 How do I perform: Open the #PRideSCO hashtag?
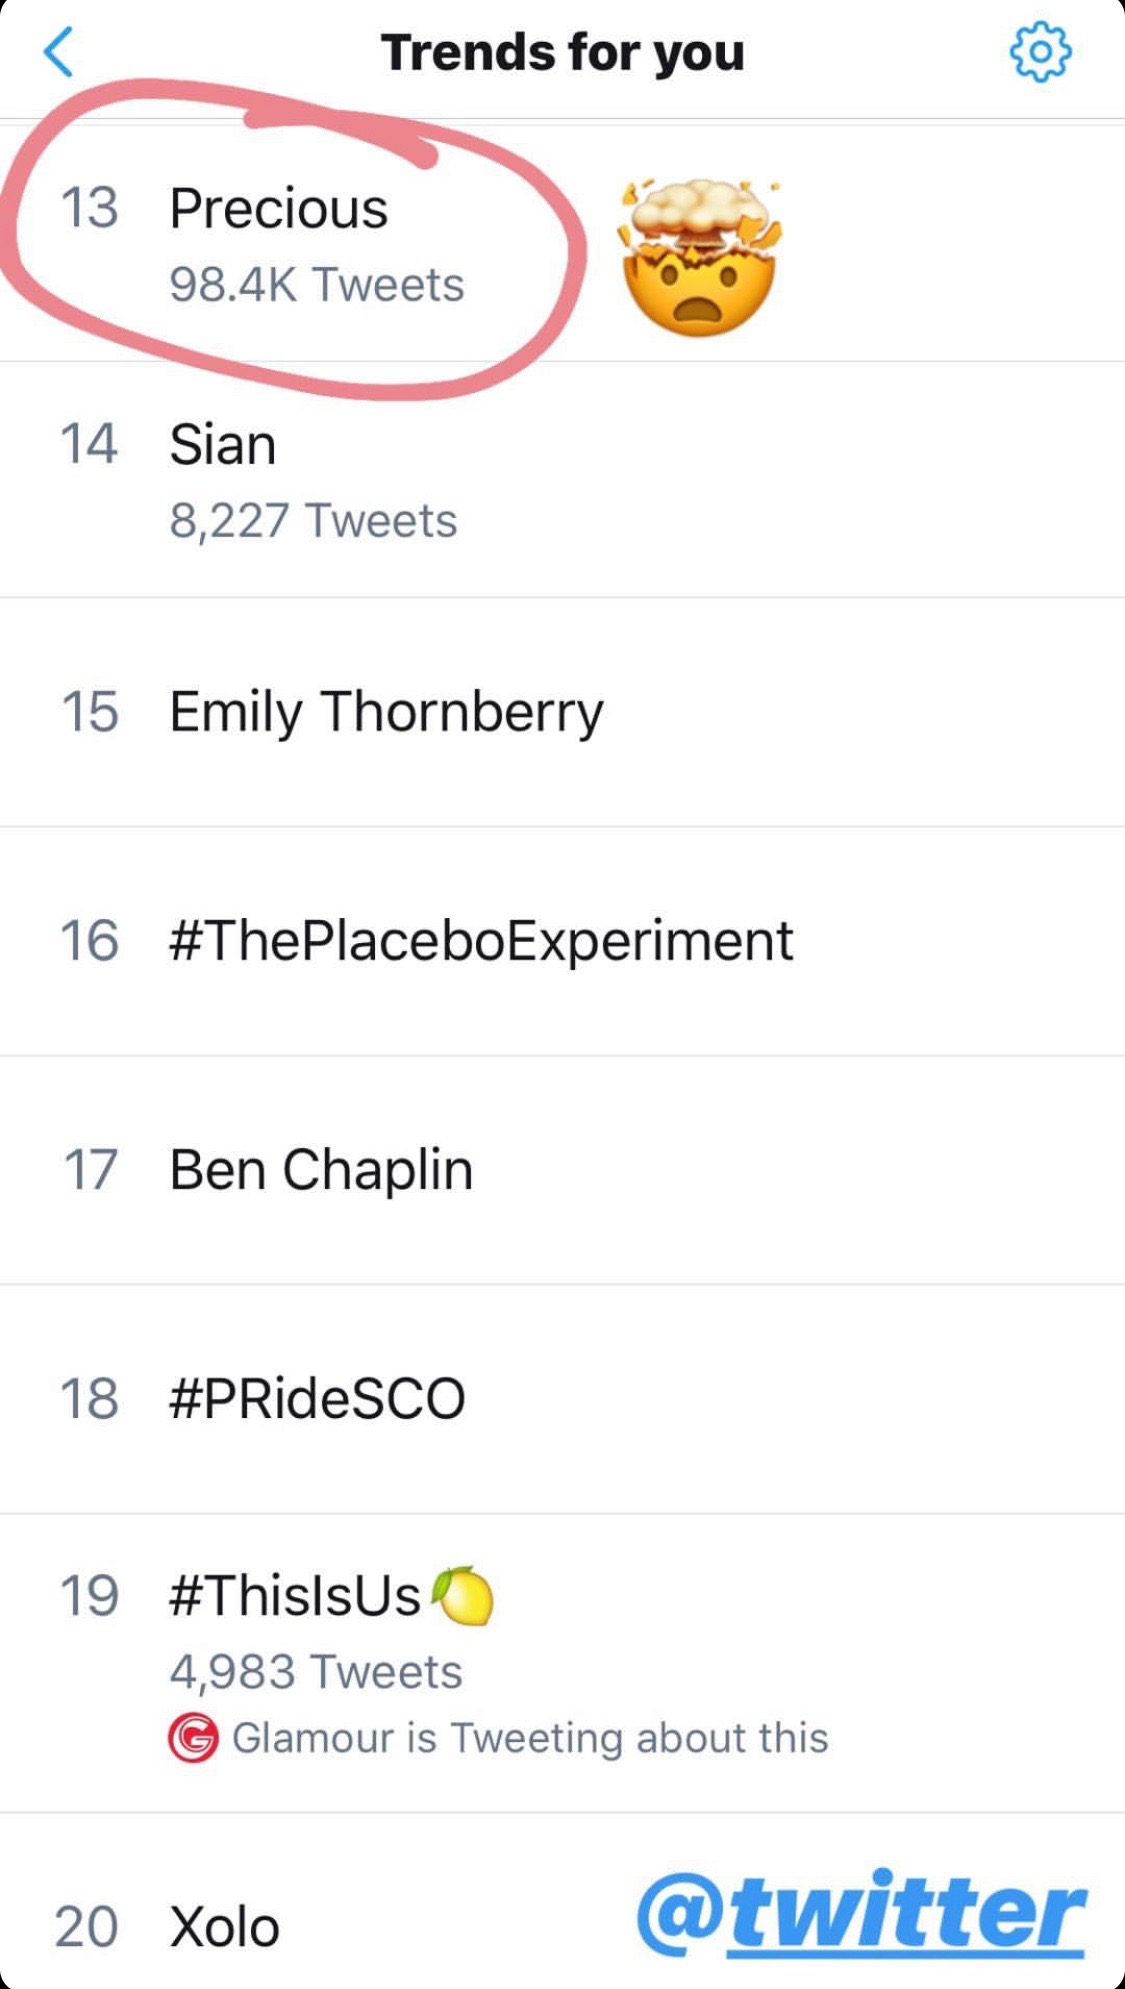click(562, 1399)
